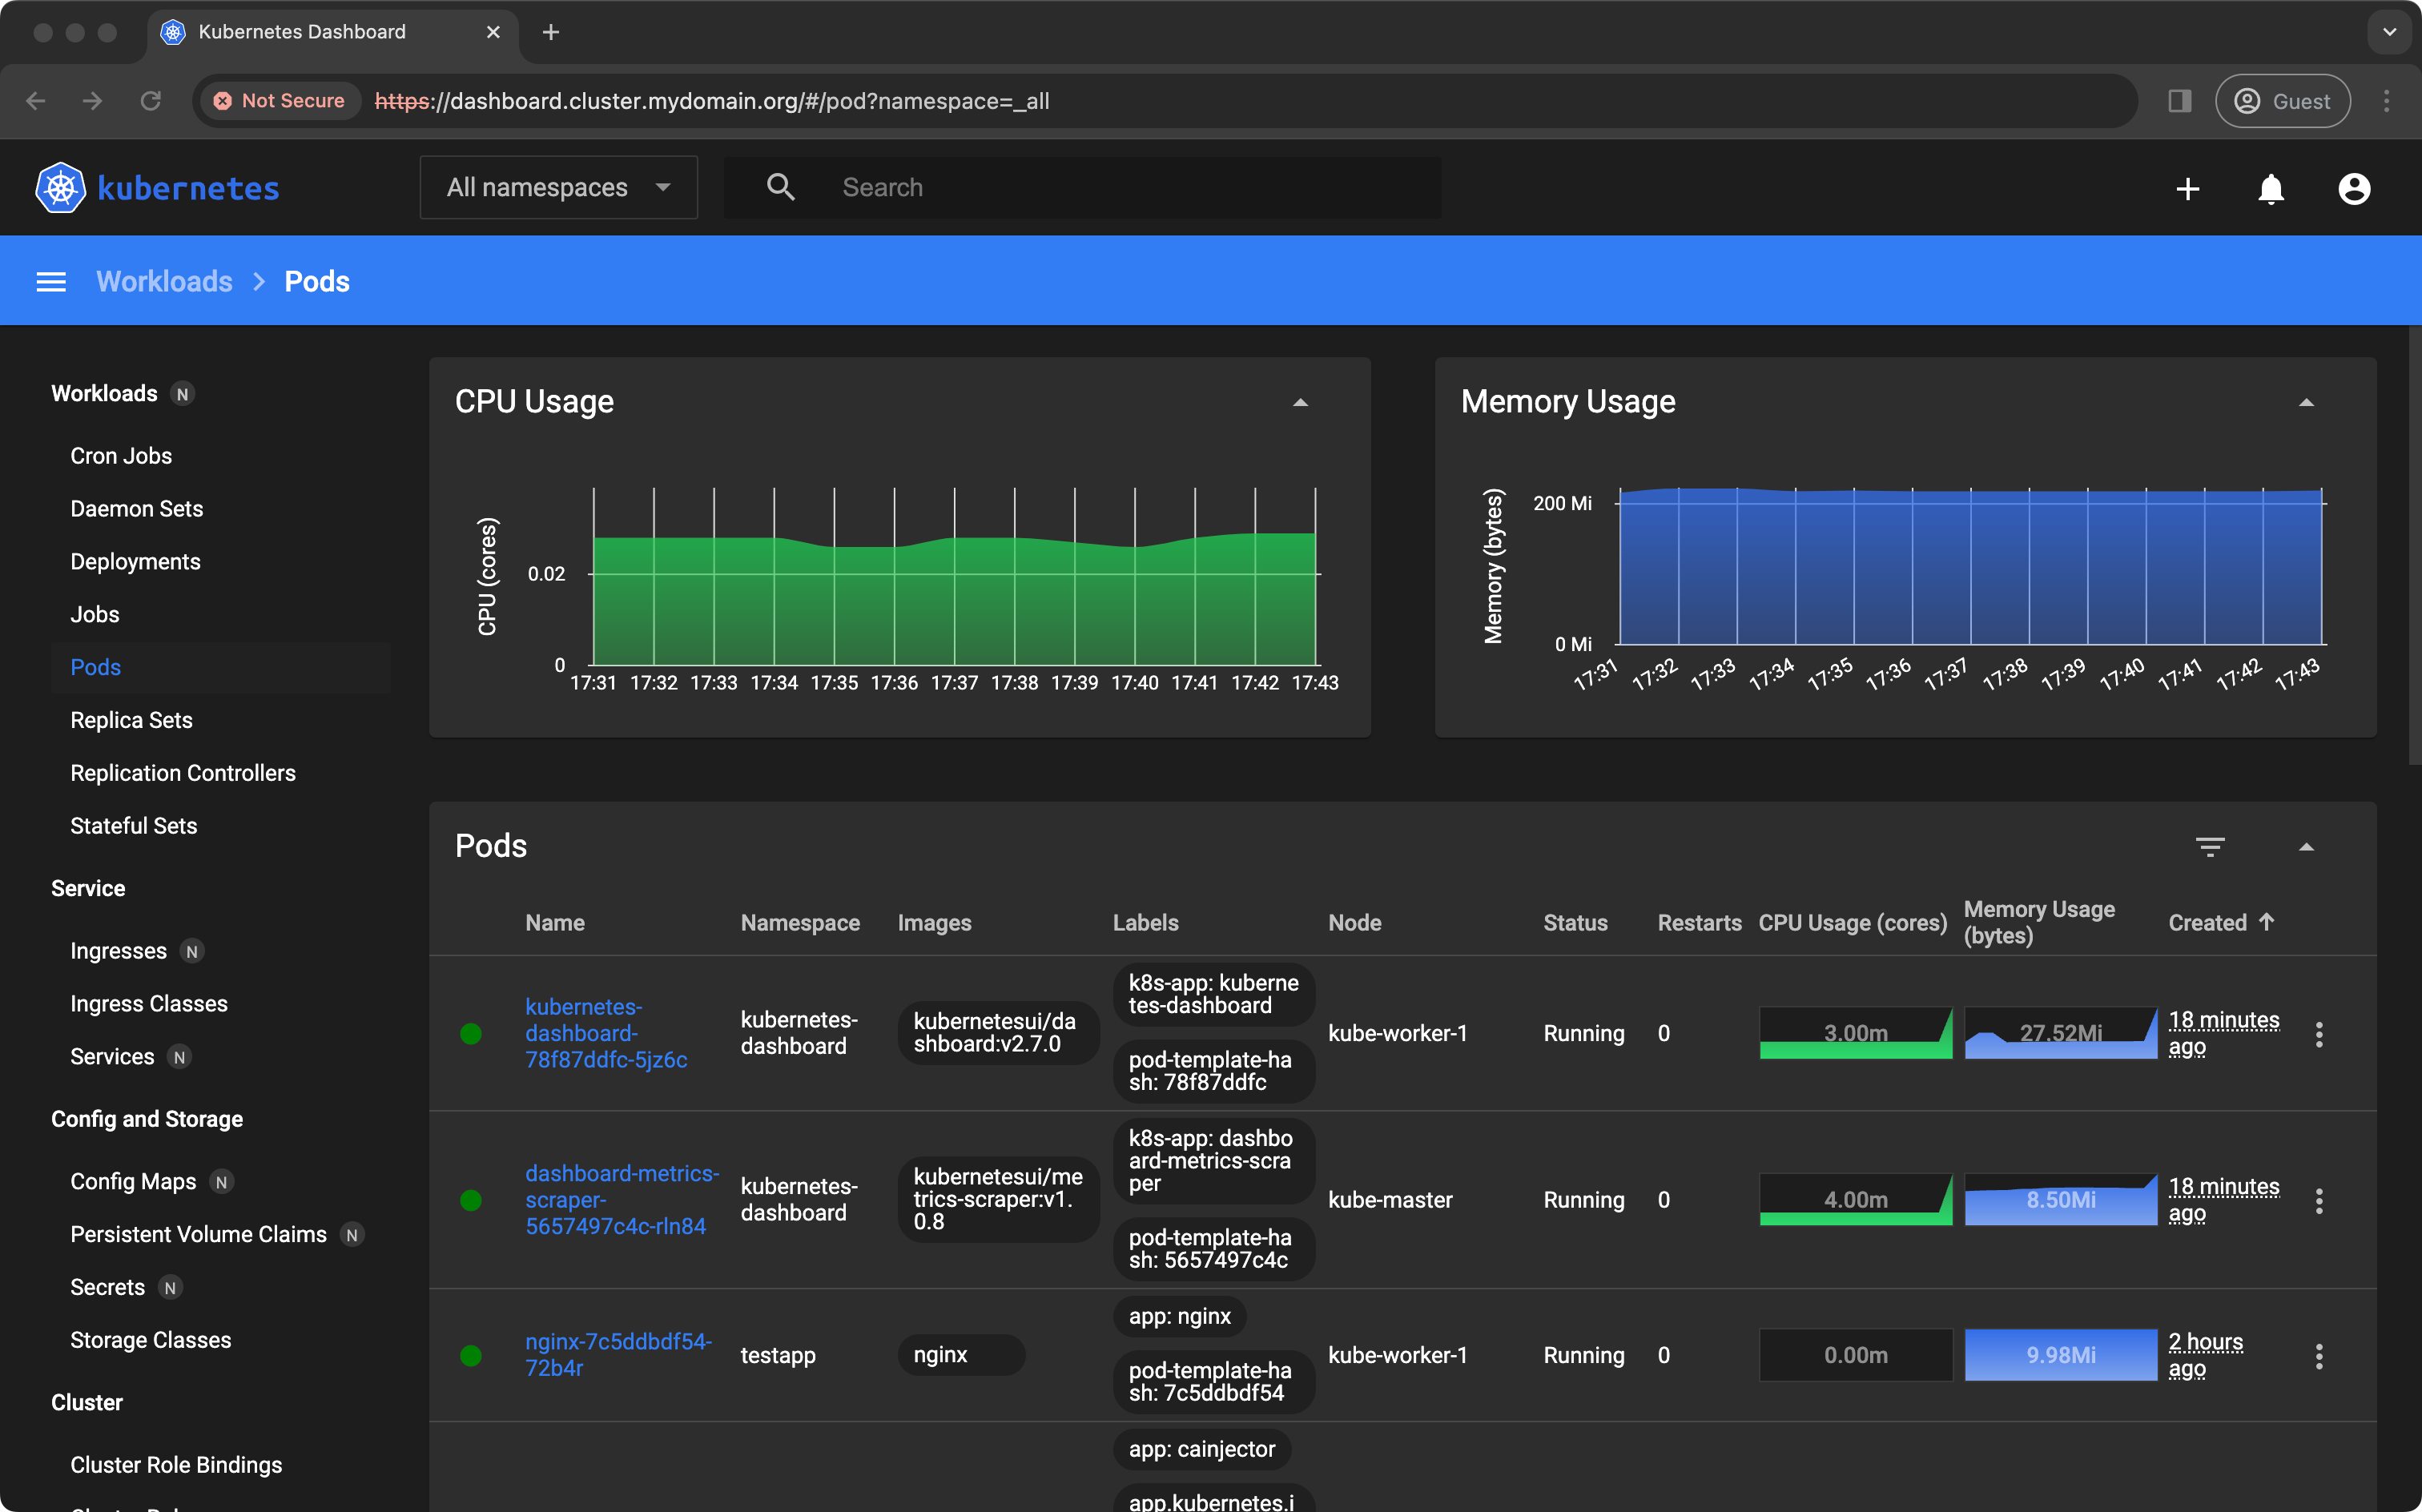Click the notification bell icon
This screenshot has width=2422, height=1512.
pyautogui.click(x=2271, y=188)
